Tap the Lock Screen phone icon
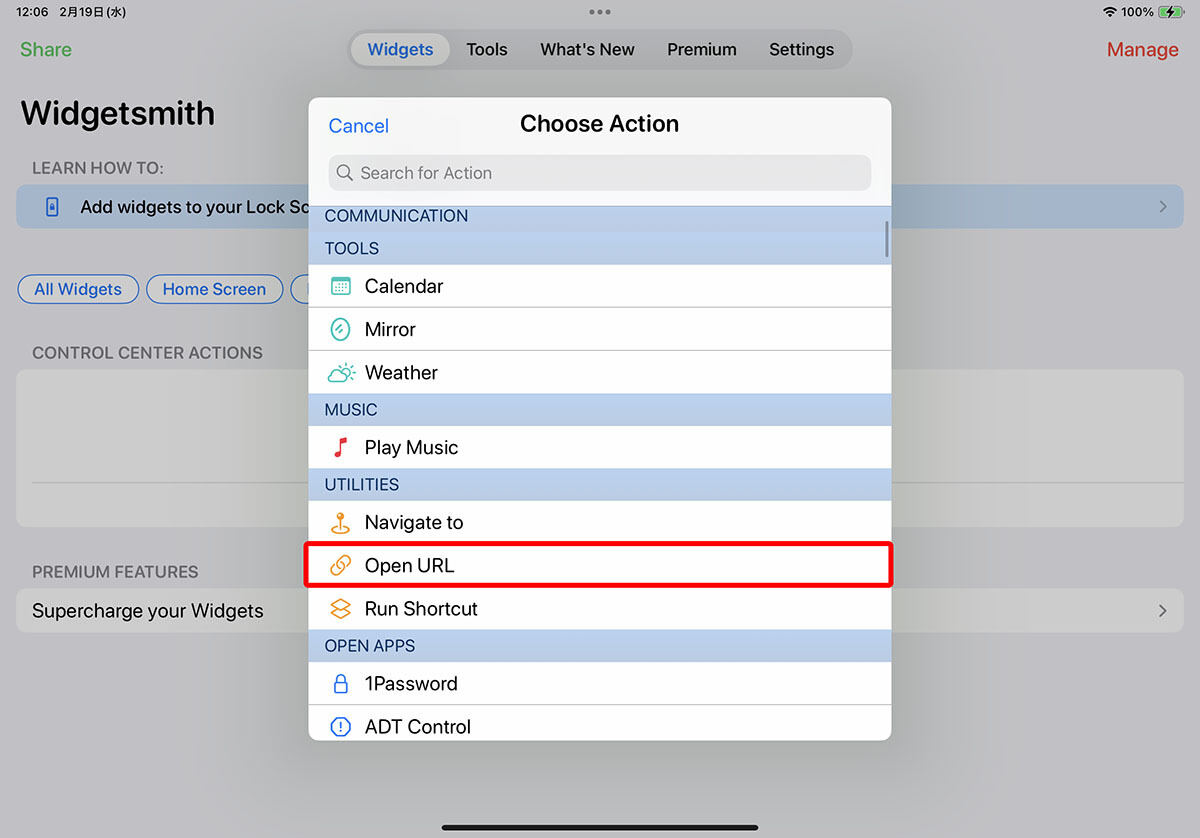Image resolution: width=1200 pixels, height=838 pixels. 53,207
